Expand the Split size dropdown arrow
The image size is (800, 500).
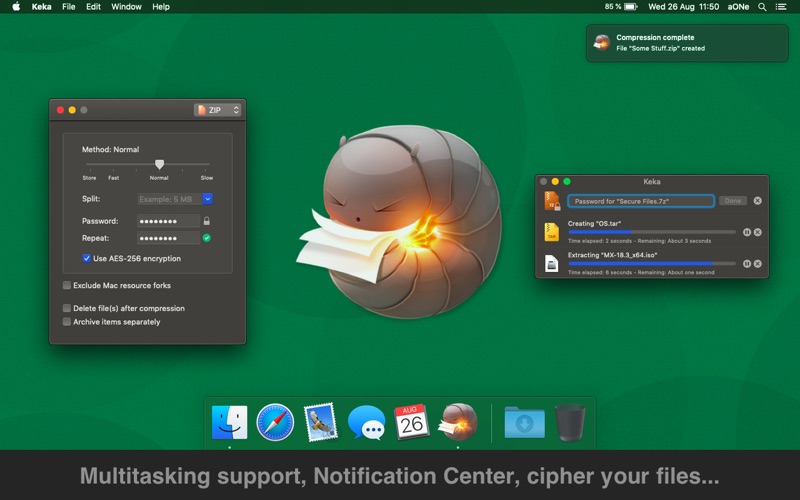(207, 199)
